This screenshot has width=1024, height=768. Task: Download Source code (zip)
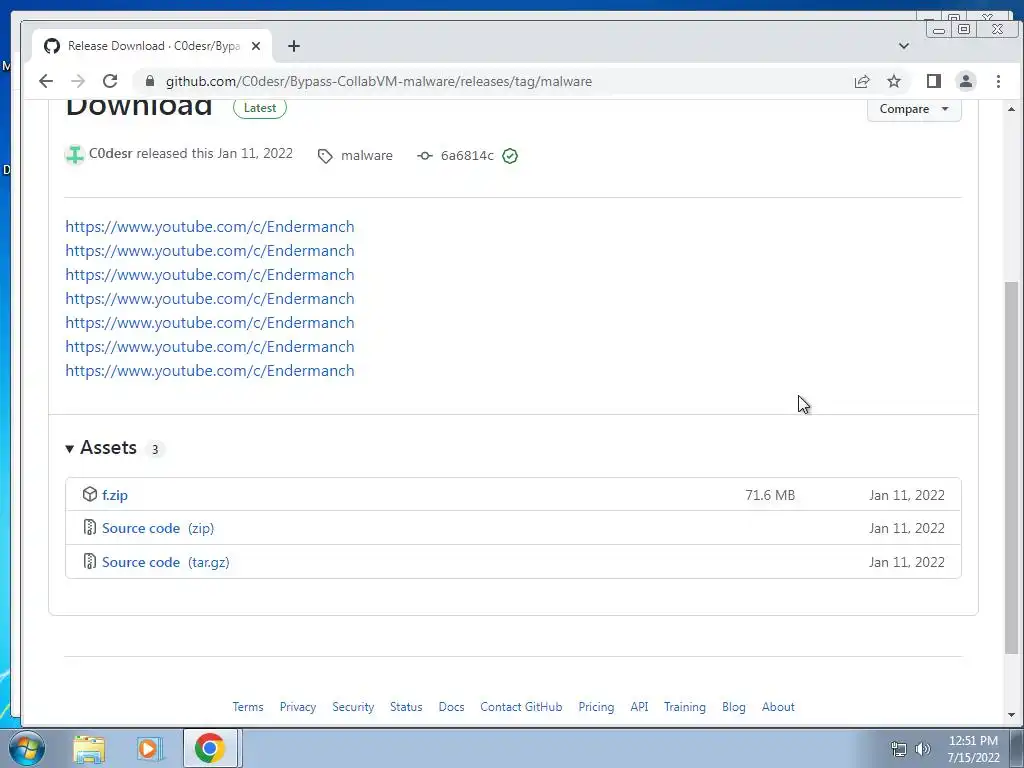click(157, 528)
